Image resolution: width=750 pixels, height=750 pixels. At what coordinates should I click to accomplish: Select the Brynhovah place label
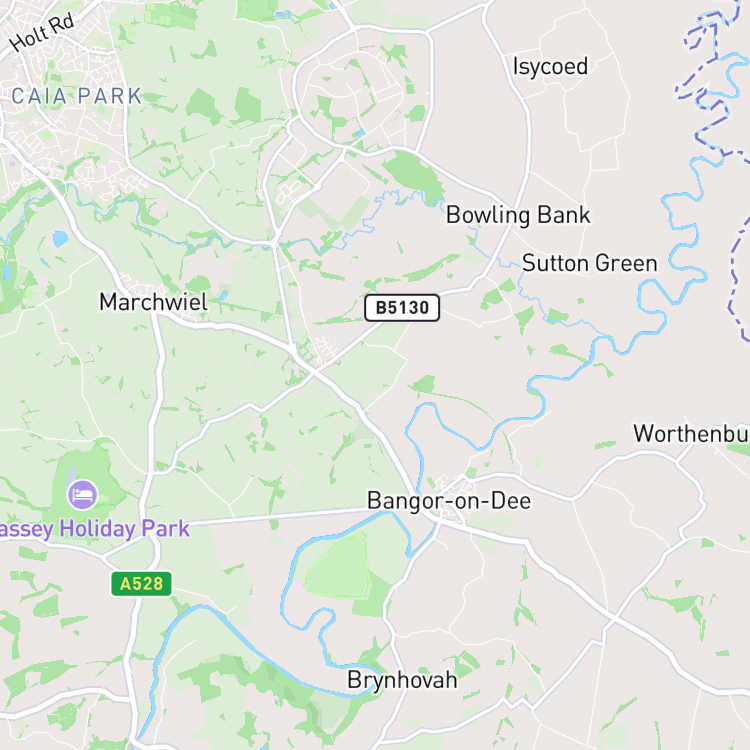(x=402, y=680)
